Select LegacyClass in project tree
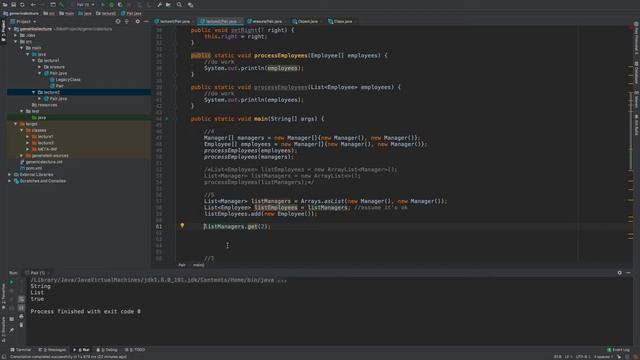Screen dimensions: 640x360 click(65, 80)
